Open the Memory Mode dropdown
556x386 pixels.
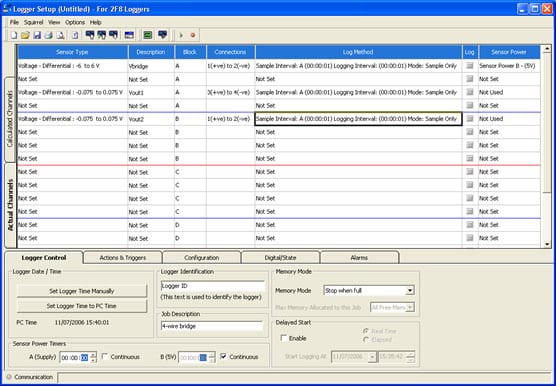pos(410,291)
